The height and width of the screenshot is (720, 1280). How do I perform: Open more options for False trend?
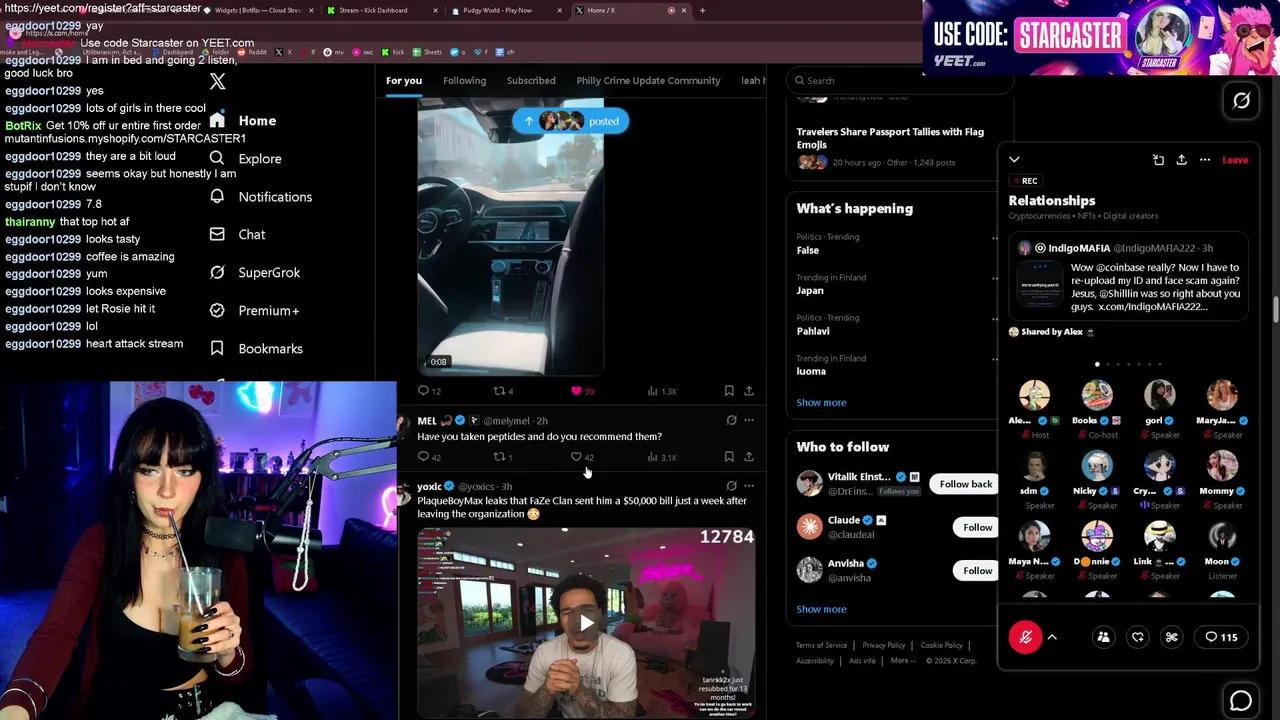pyautogui.click(x=994, y=238)
